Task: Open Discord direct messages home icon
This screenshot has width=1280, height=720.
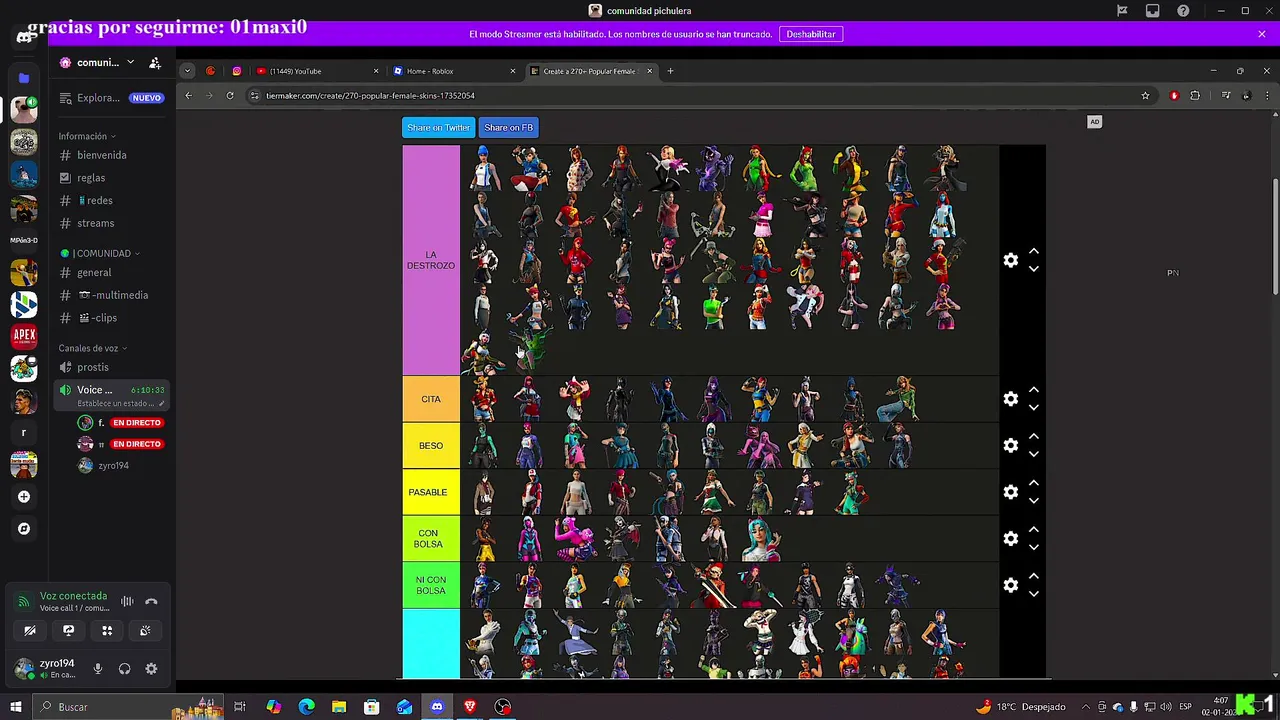Action: tap(24, 38)
